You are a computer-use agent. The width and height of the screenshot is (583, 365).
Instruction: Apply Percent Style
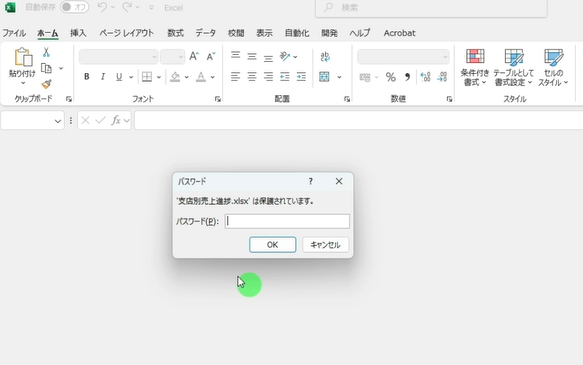(390, 77)
